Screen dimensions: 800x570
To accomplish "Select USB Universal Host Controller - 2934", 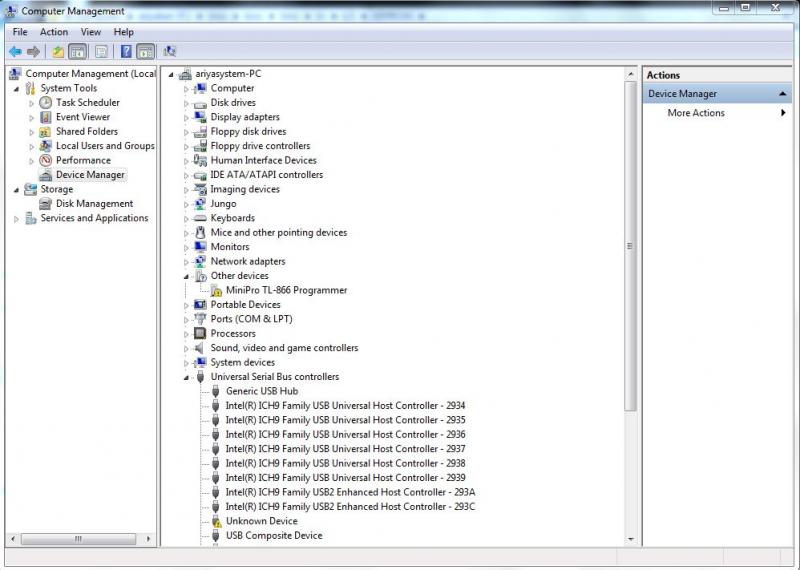I will (345, 406).
